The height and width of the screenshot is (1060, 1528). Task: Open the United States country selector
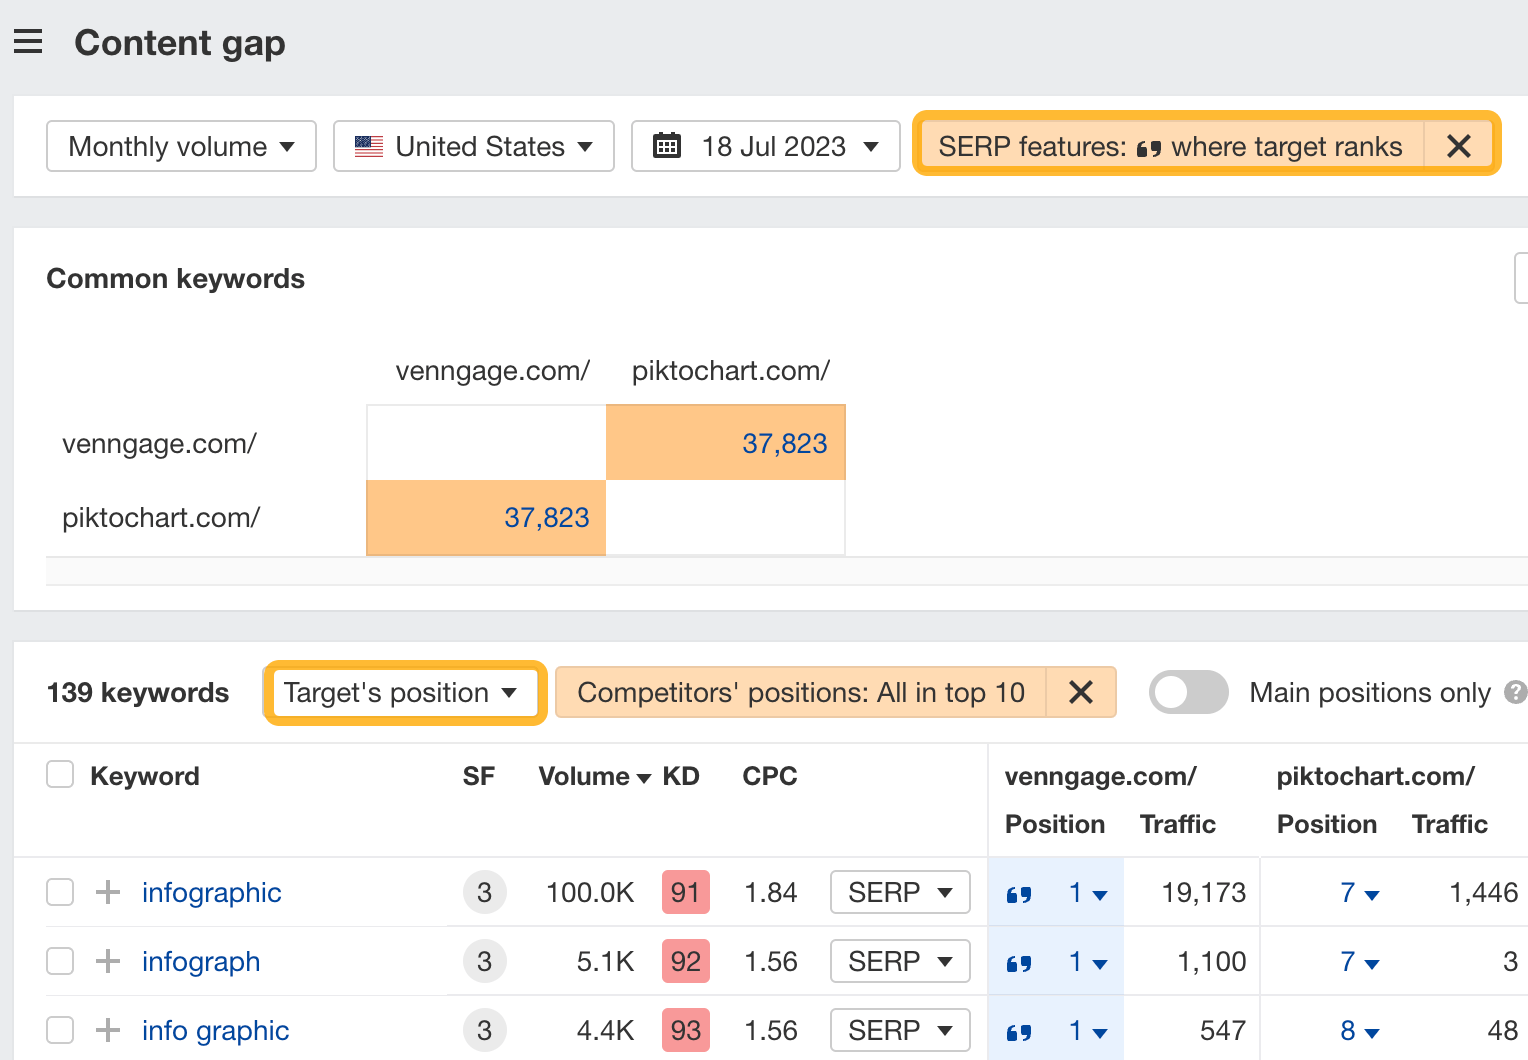(472, 146)
